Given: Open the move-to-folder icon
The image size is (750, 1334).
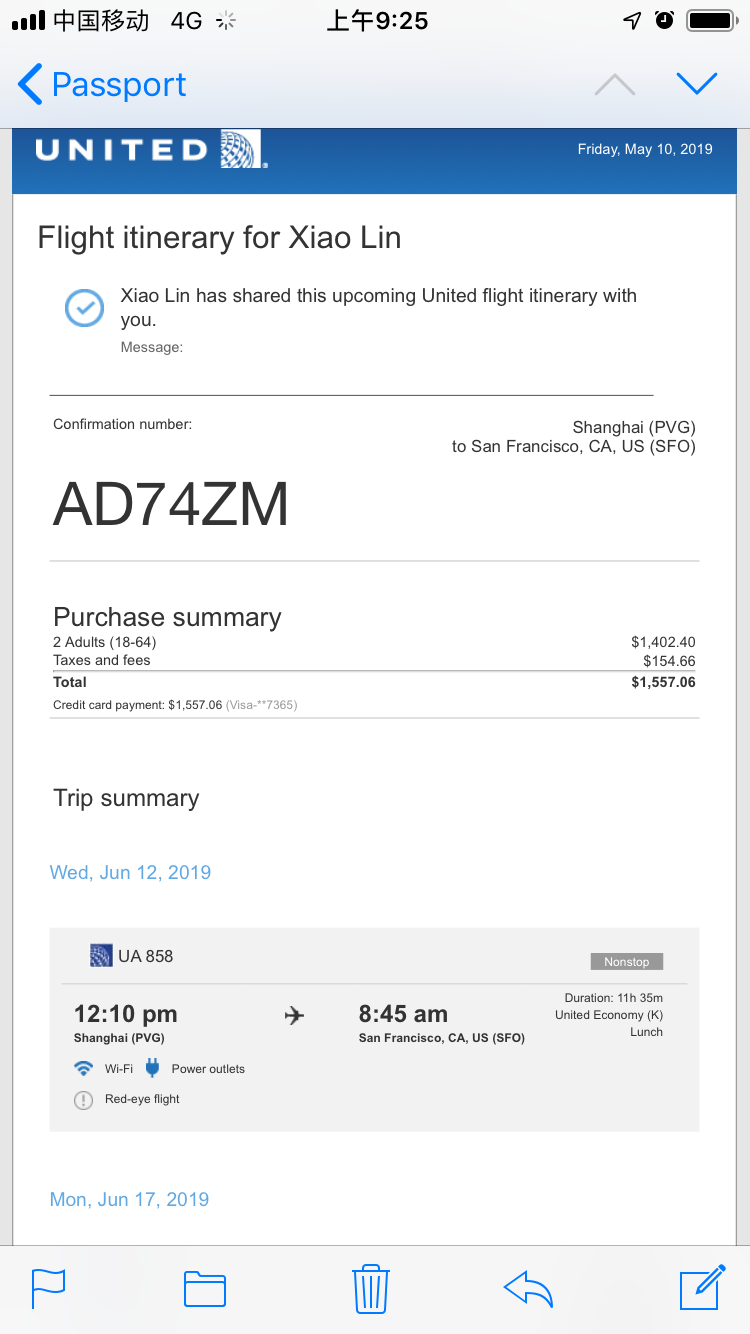Looking at the screenshot, I should point(205,1288).
